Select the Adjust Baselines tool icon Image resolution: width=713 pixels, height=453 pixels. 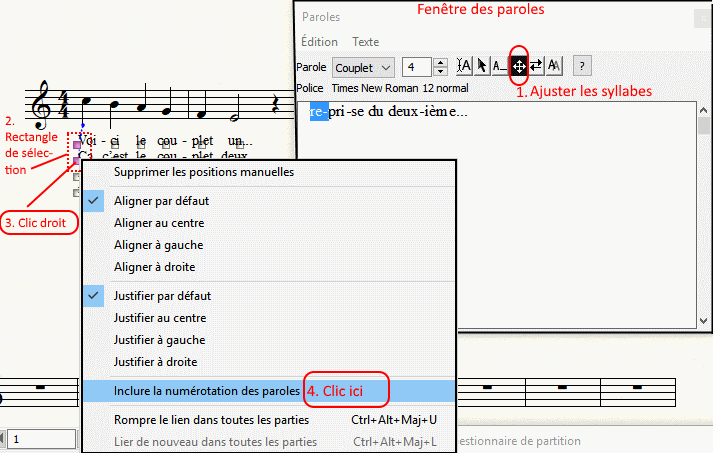tap(500, 67)
